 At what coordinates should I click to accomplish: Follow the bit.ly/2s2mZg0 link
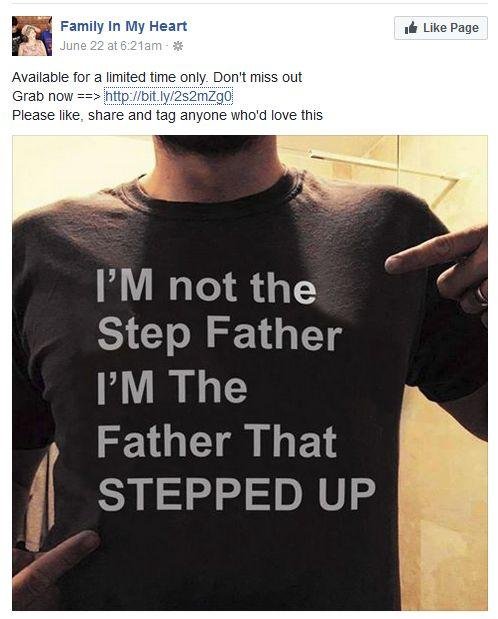point(168,96)
